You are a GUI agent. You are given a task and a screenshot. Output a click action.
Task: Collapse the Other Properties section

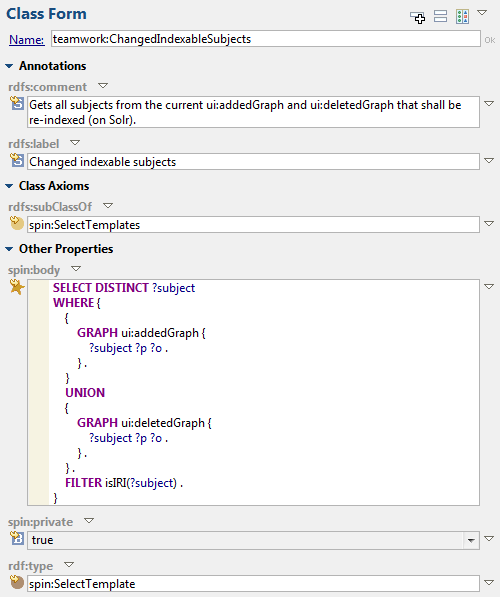(9, 249)
